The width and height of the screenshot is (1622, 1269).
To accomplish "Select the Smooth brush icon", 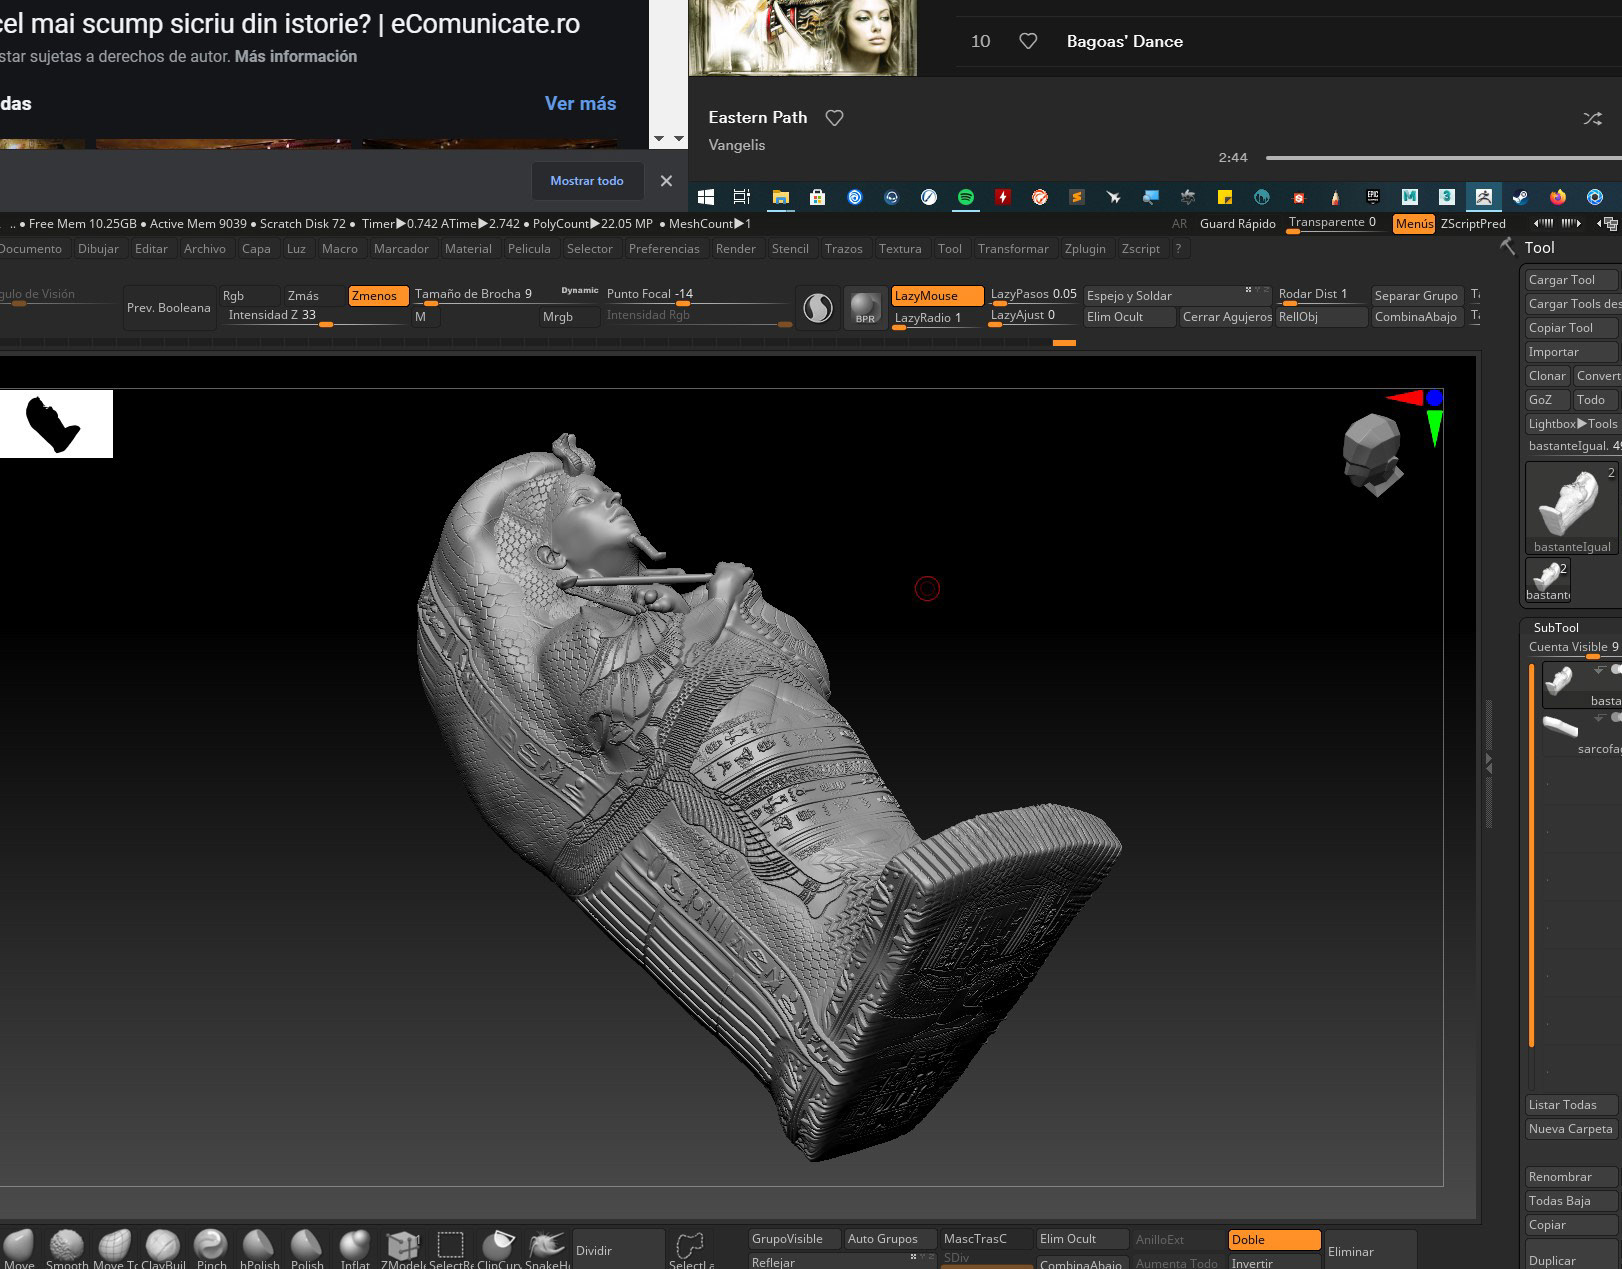I will (x=66, y=1246).
